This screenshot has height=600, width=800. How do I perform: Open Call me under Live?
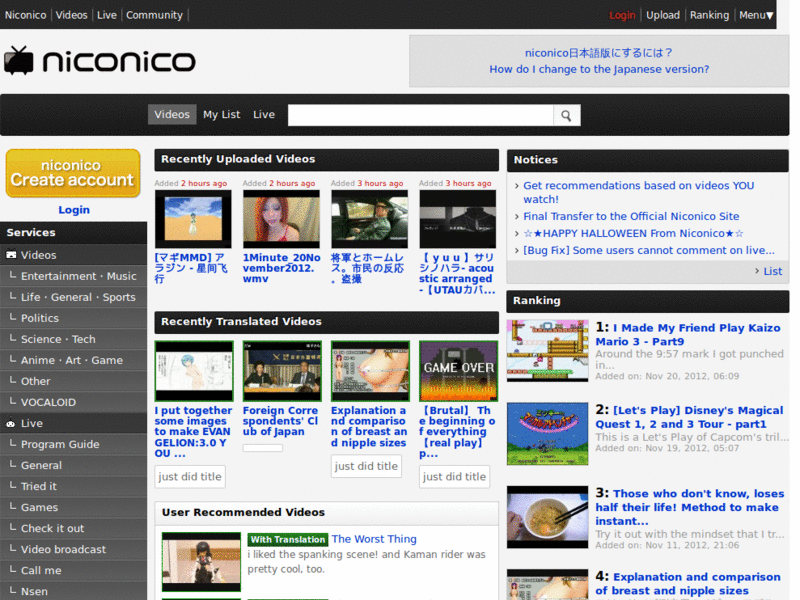(x=73, y=570)
